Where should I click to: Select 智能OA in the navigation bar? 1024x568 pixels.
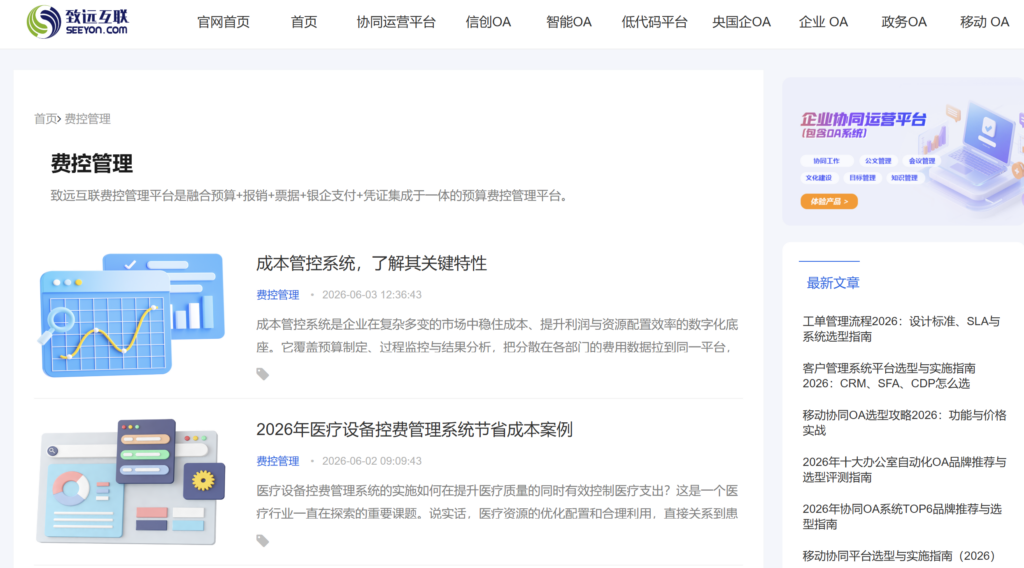point(569,22)
